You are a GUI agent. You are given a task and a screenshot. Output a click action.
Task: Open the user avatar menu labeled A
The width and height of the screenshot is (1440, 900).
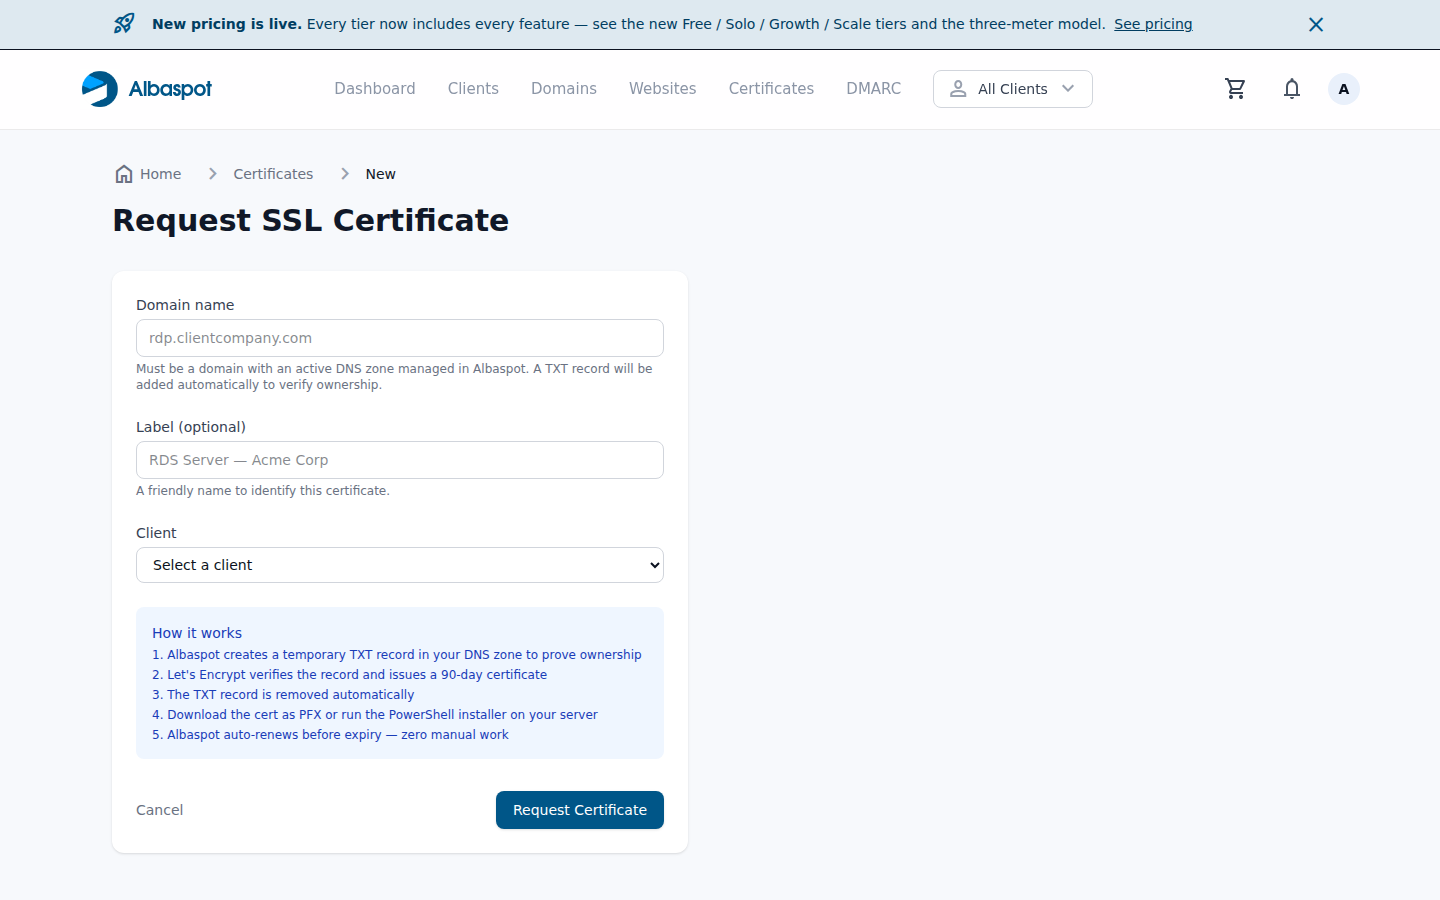pos(1344,89)
